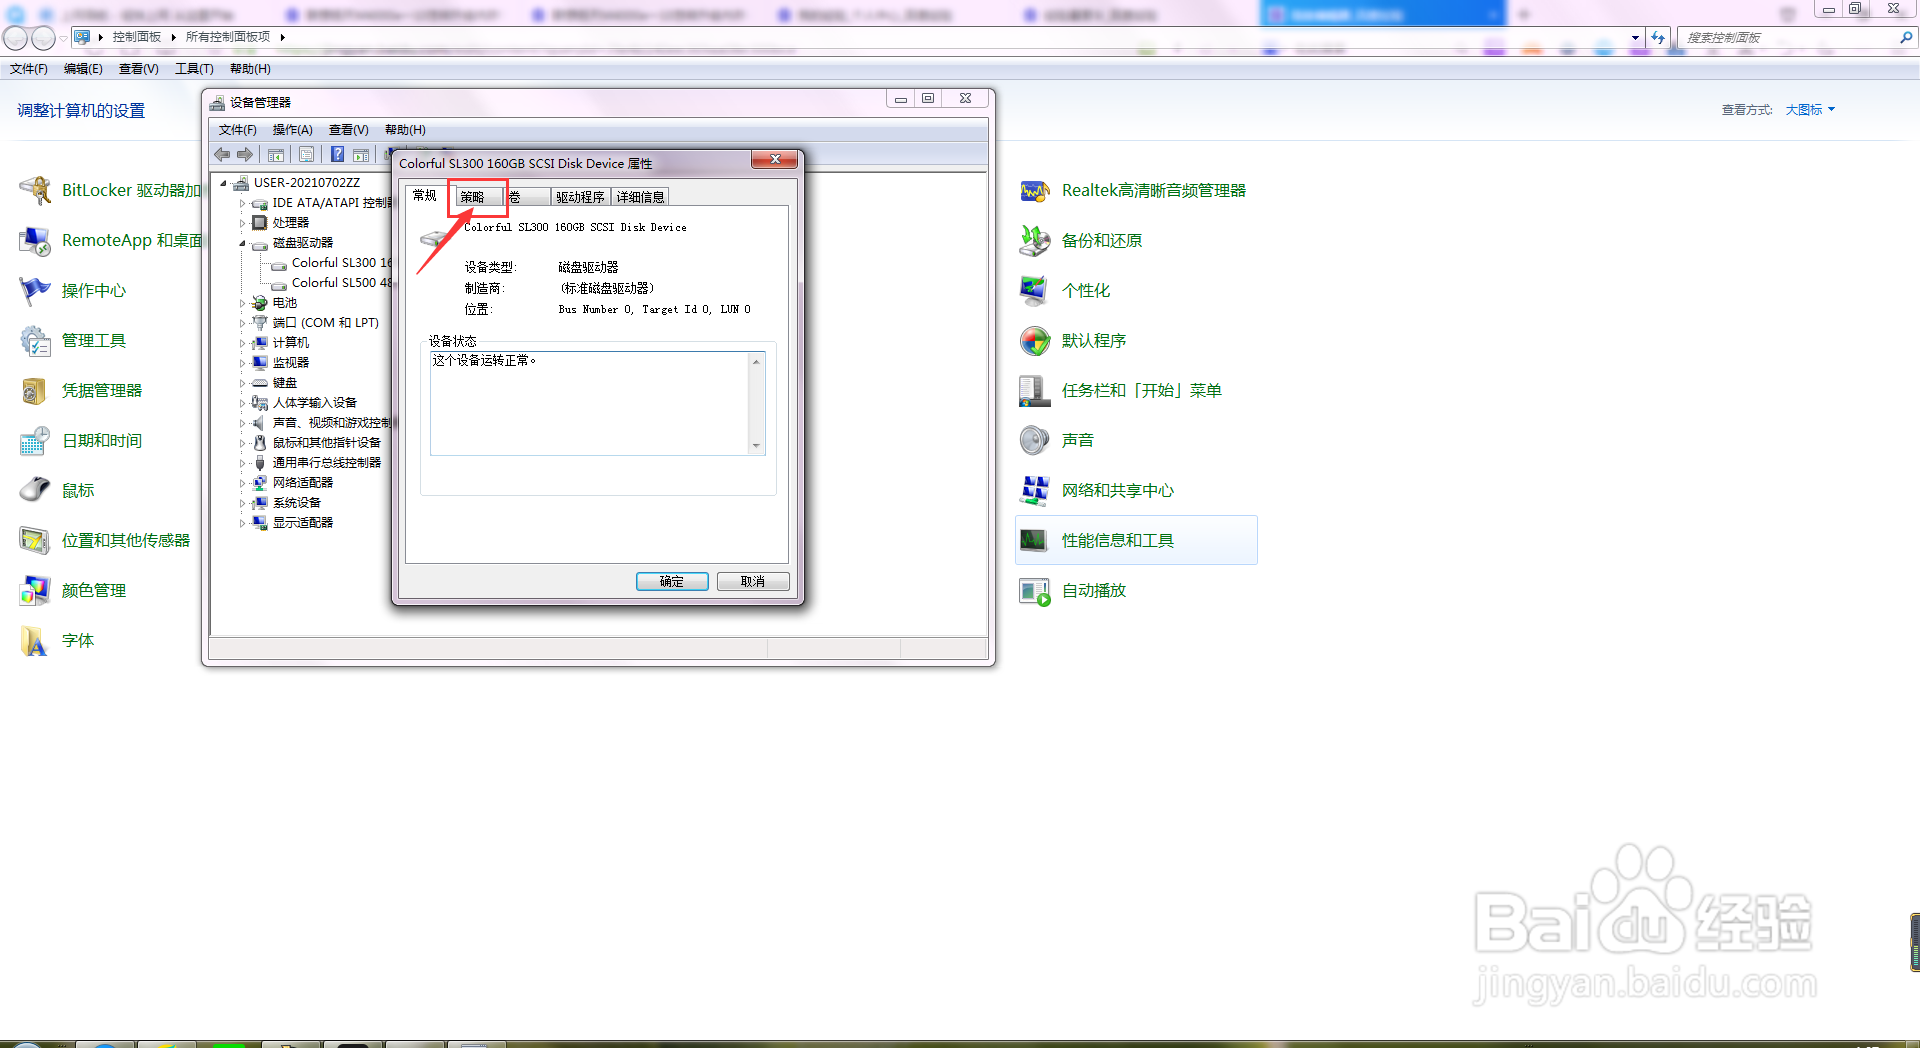This screenshot has width=1920, height=1048.
Task: Click Device Manager properties toolbar icon
Action: [306, 154]
